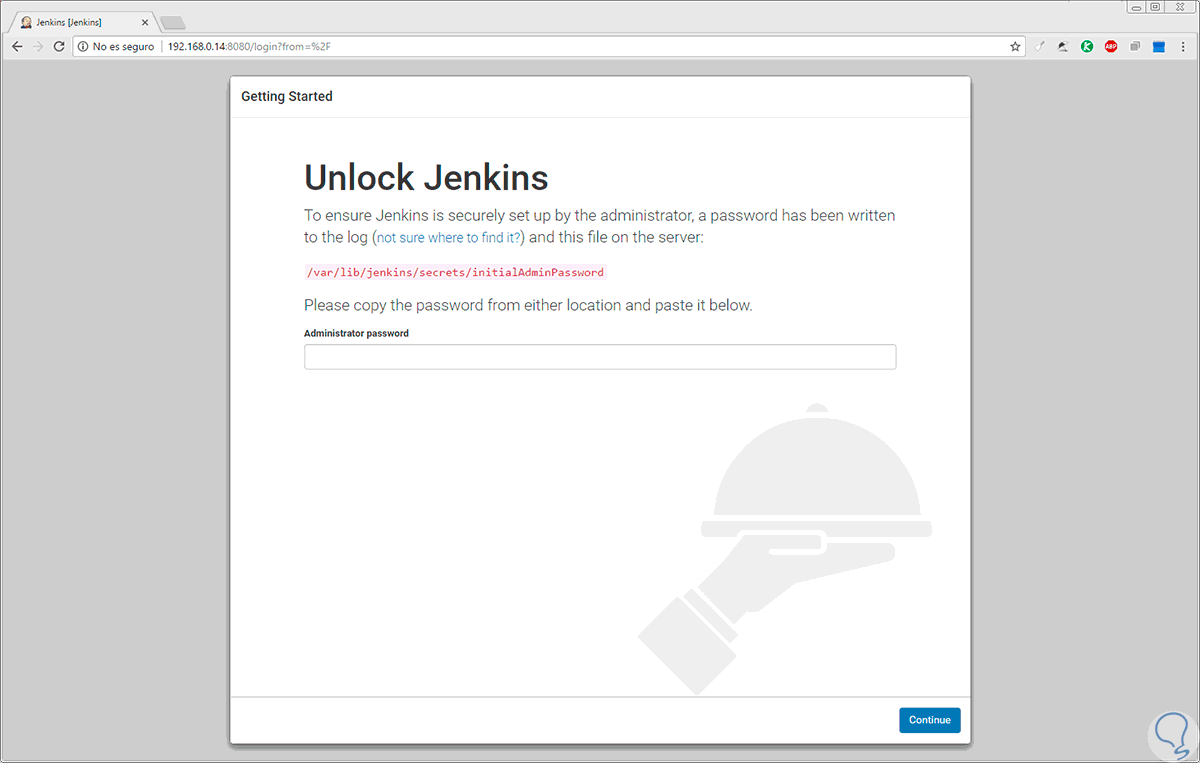Open the gray stacked-squares extension icon
The image size is (1200, 763).
pyautogui.click(x=1136, y=46)
